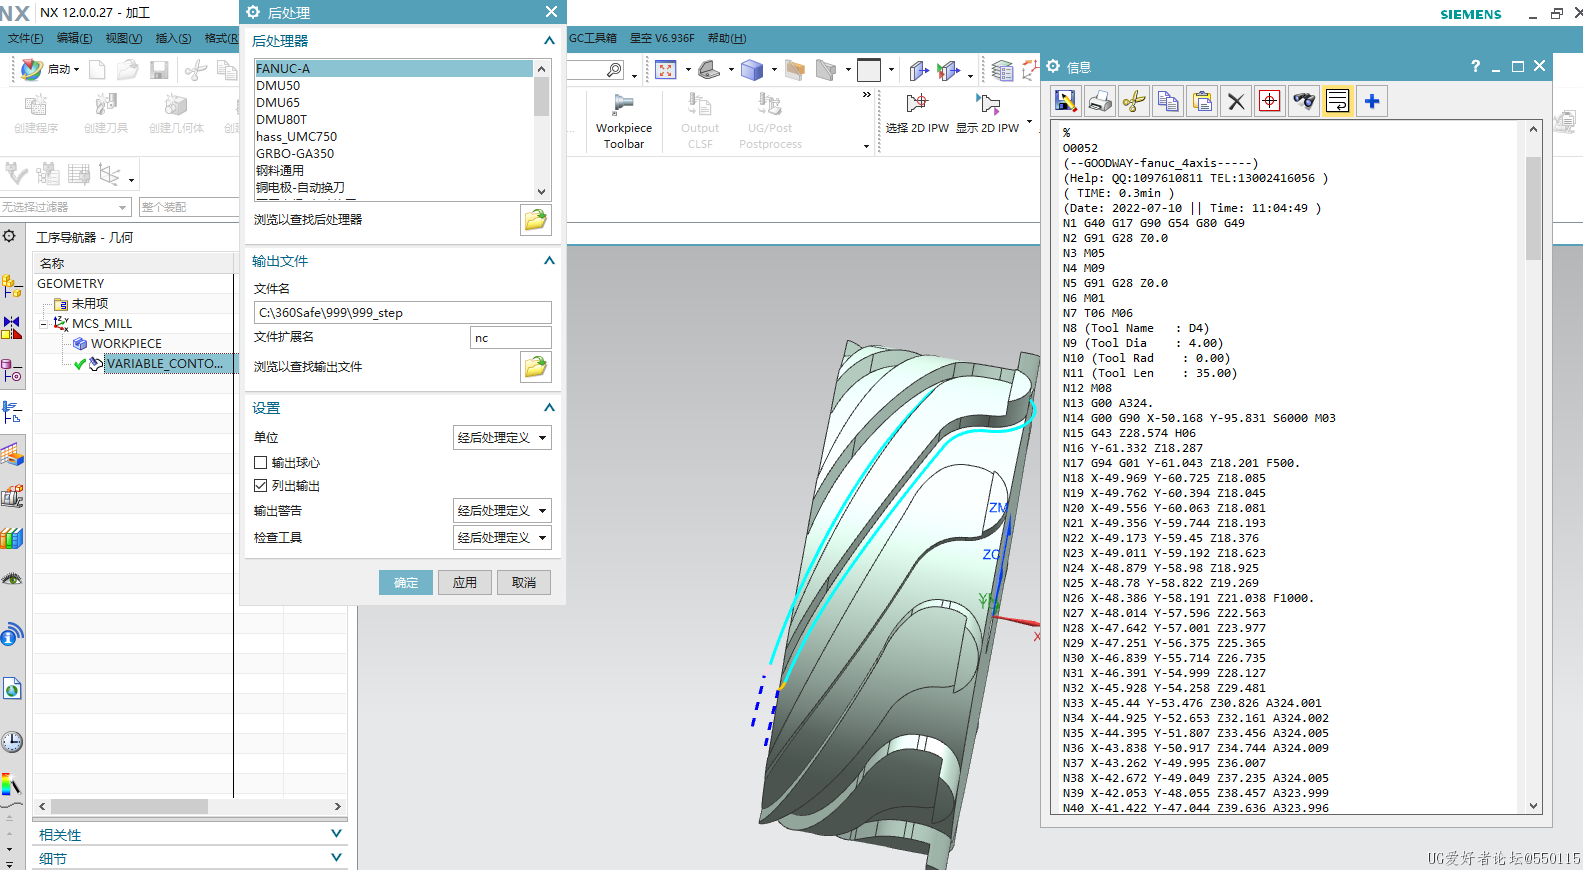
Task: Click the 确定 button
Action: pos(406,583)
